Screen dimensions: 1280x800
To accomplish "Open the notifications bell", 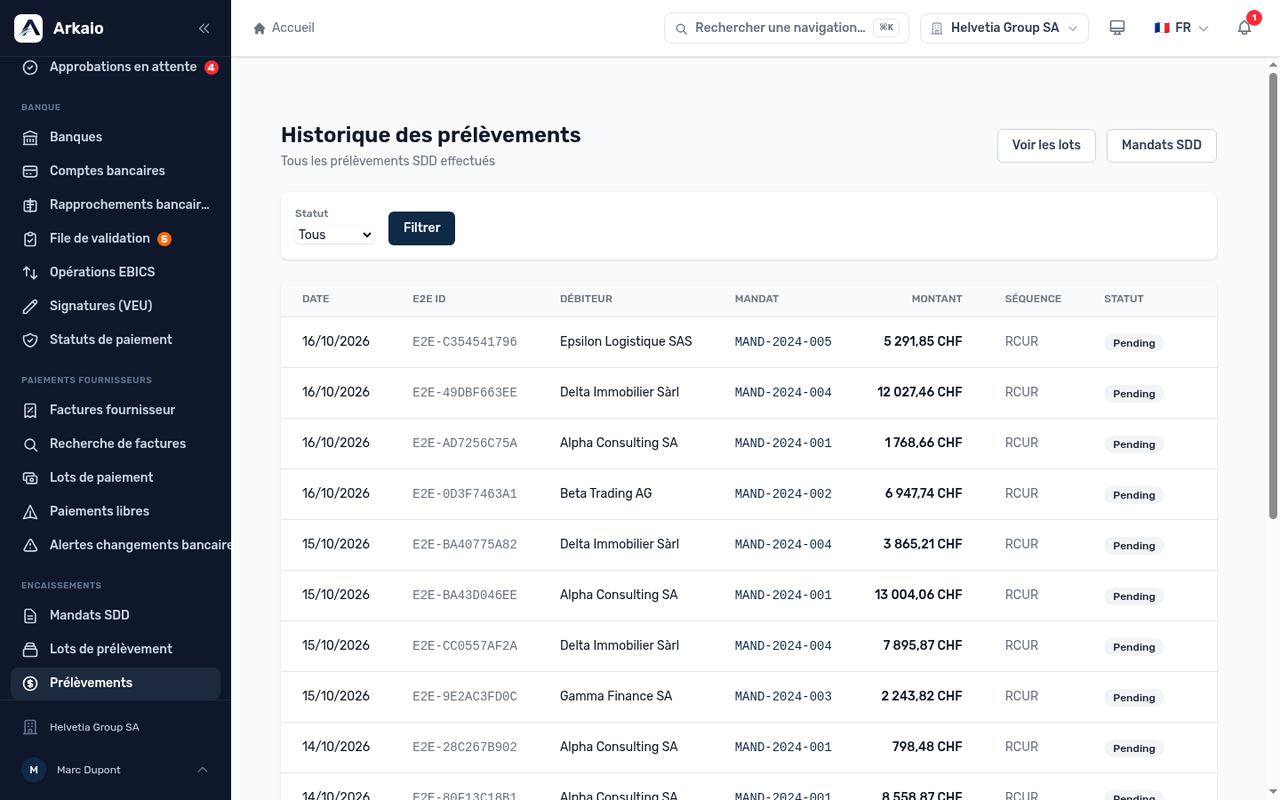I will (x=1245, y=28).
